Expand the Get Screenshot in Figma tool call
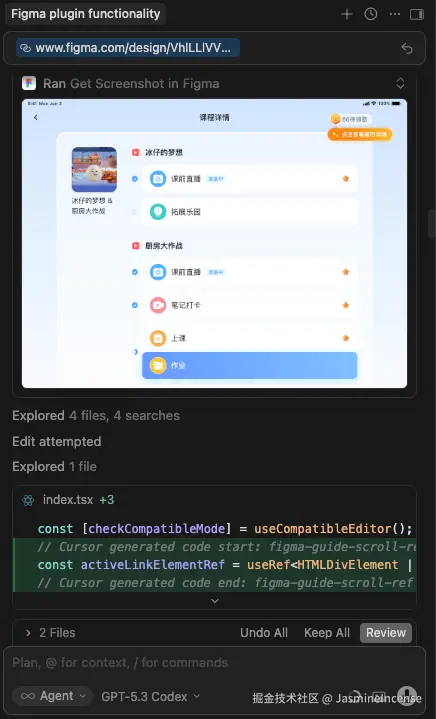This screenshot has height=719, width=436. [400, 83]
